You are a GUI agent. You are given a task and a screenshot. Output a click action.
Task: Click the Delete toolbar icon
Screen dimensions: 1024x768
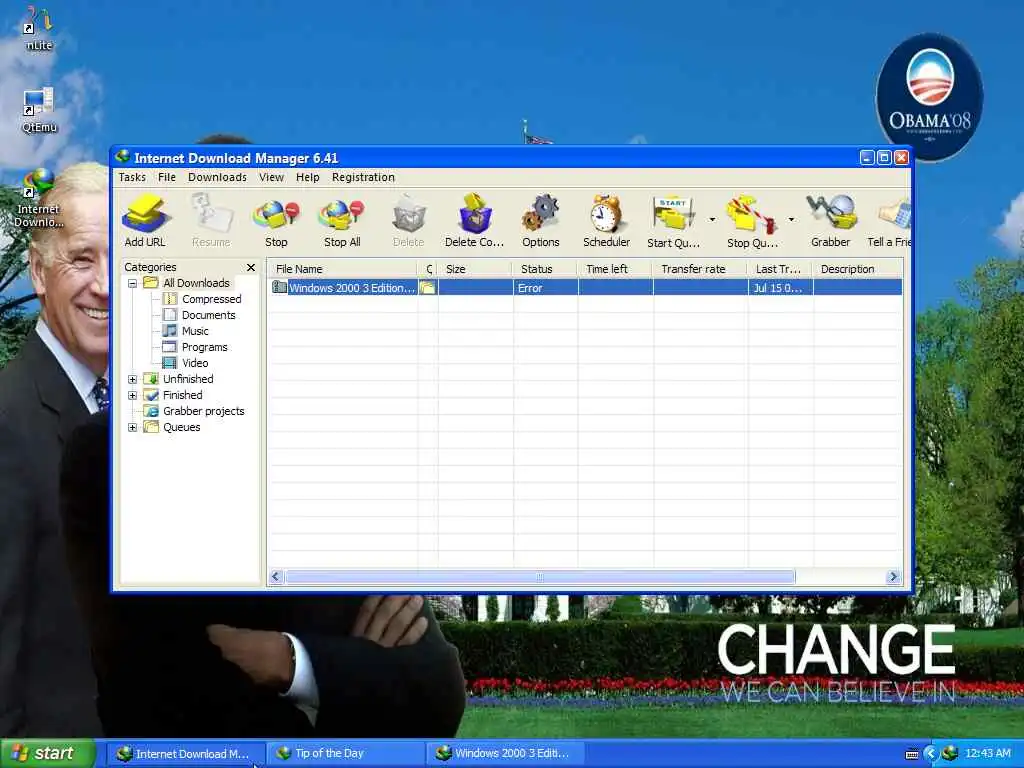409,221
